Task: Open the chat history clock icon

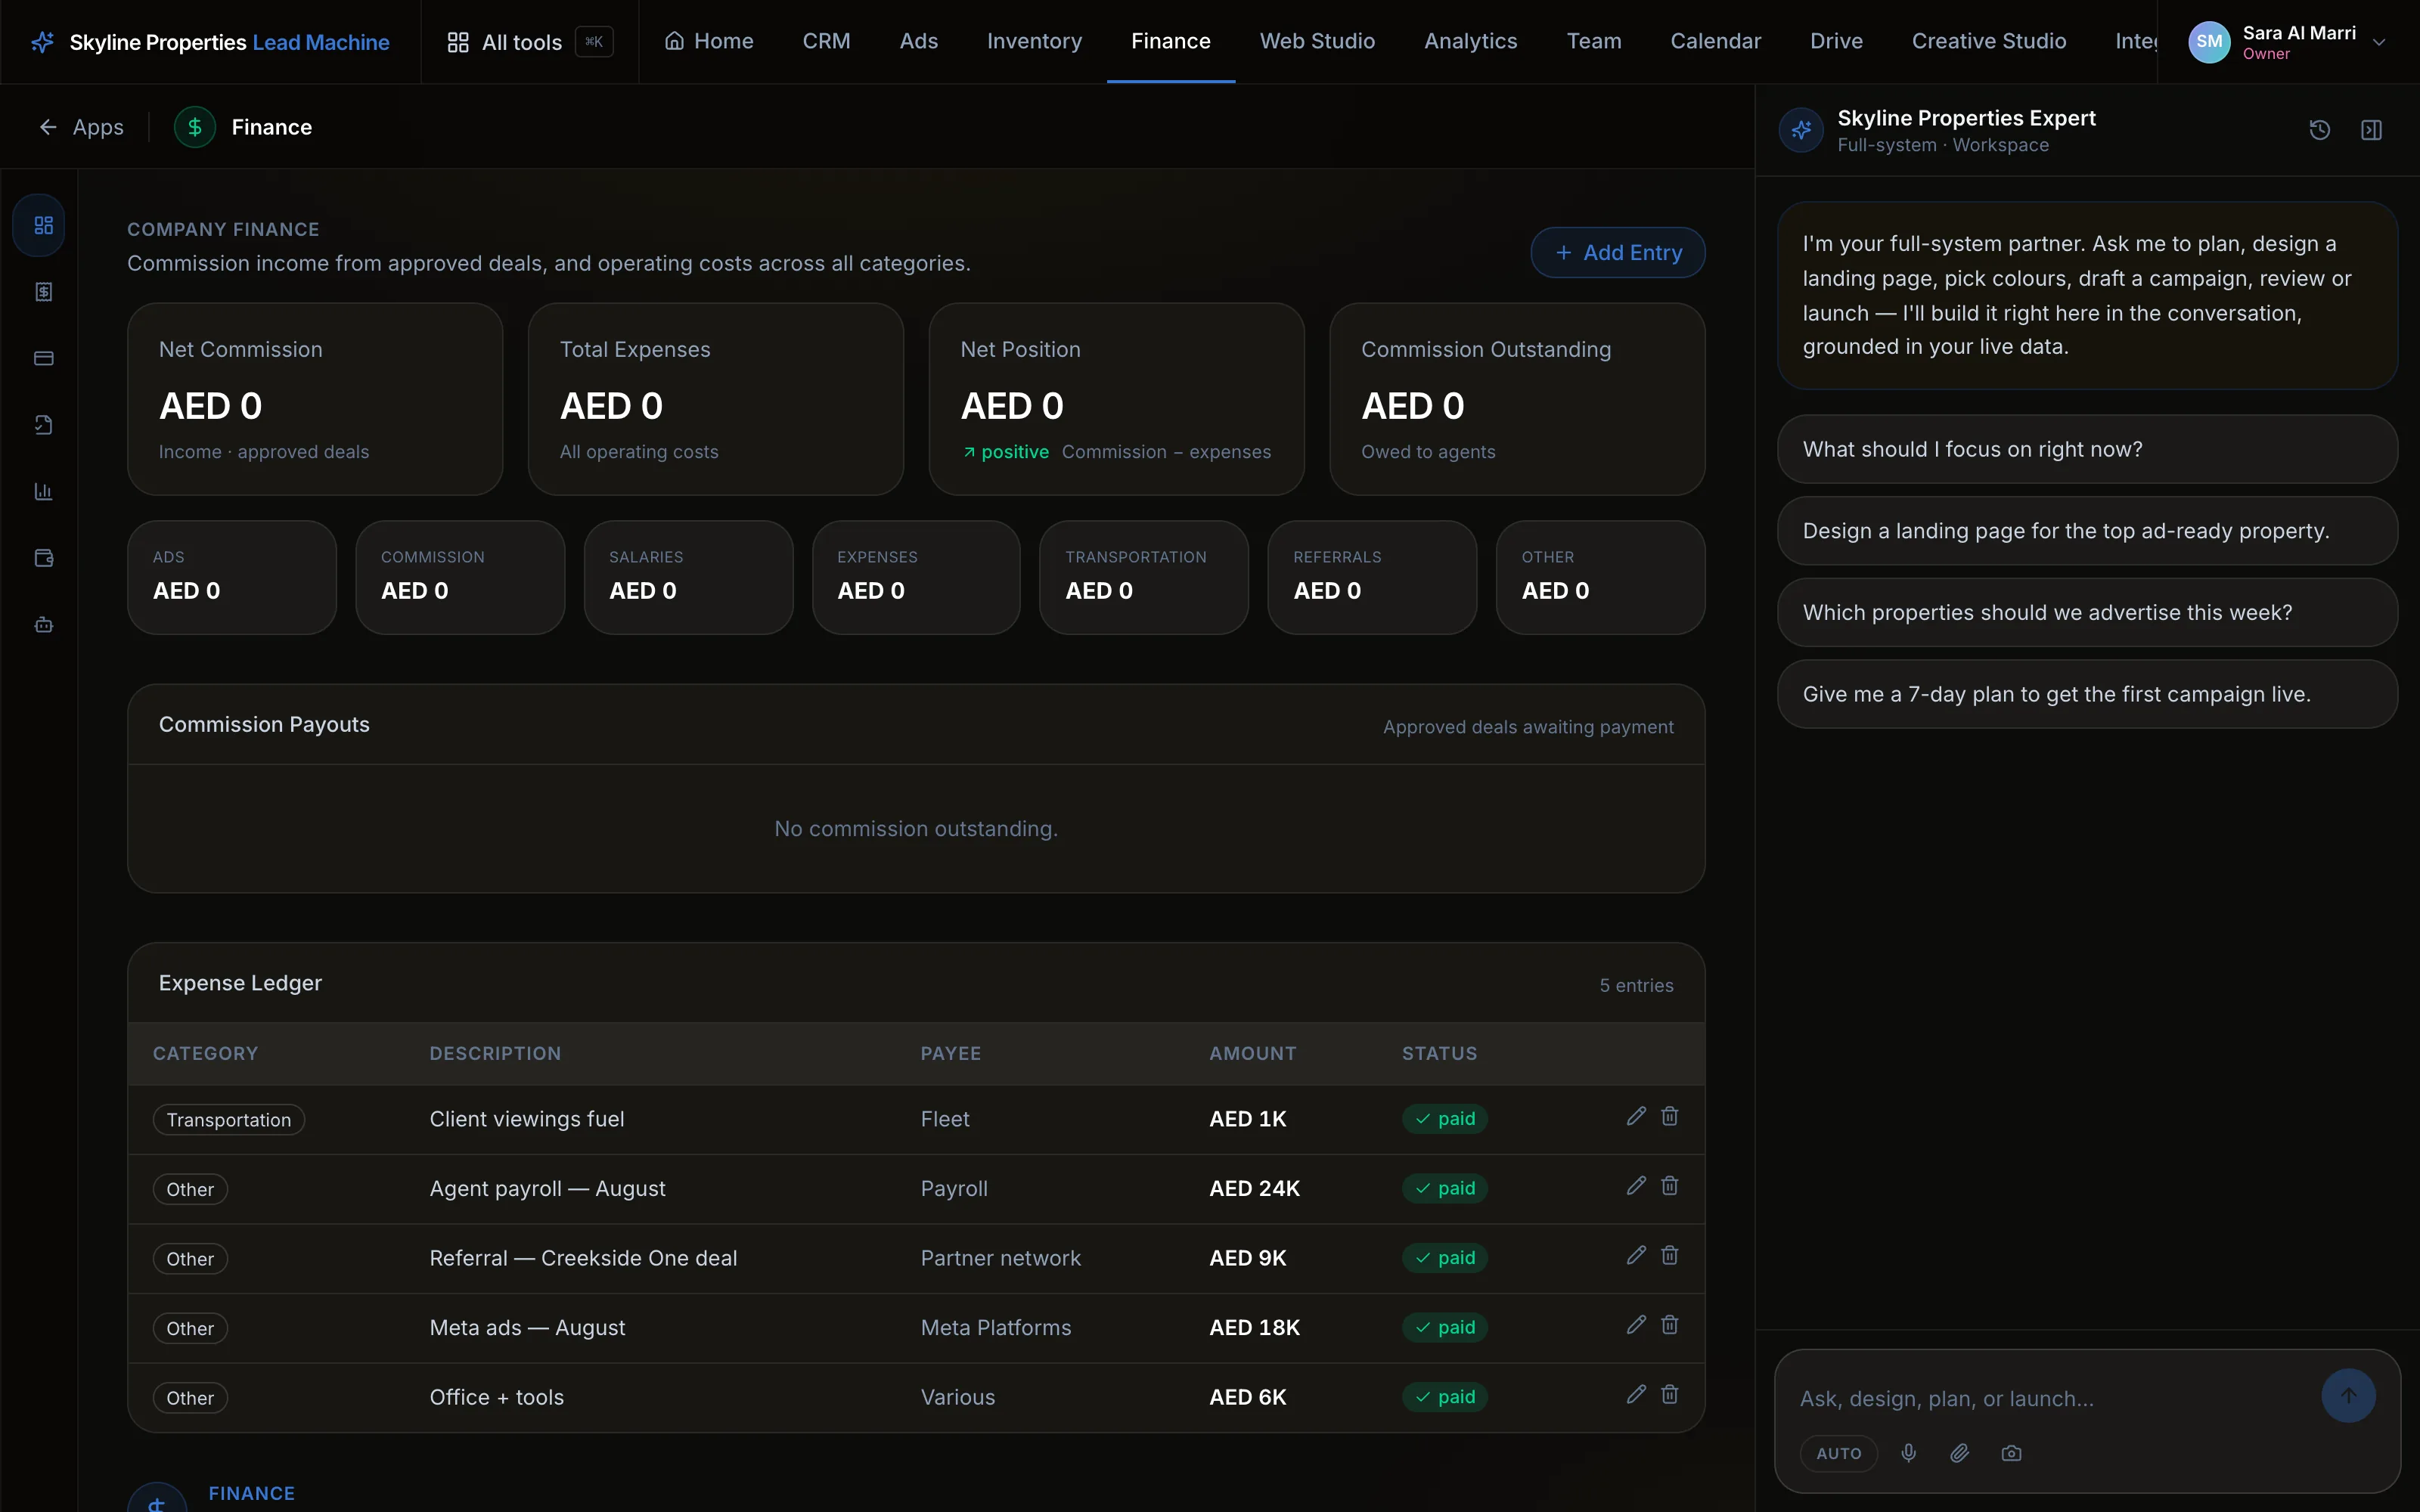Action: click(2319, 130)
